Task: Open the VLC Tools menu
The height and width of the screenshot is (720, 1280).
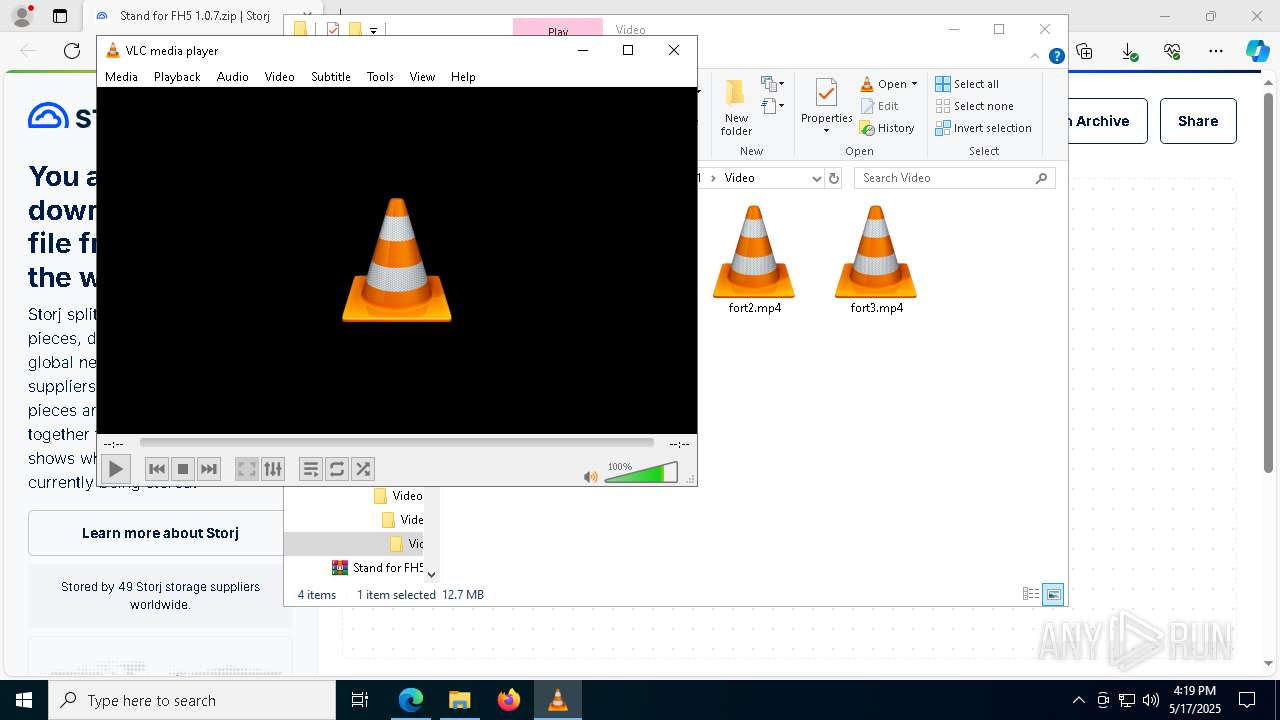Action: [x=380, y=77]
